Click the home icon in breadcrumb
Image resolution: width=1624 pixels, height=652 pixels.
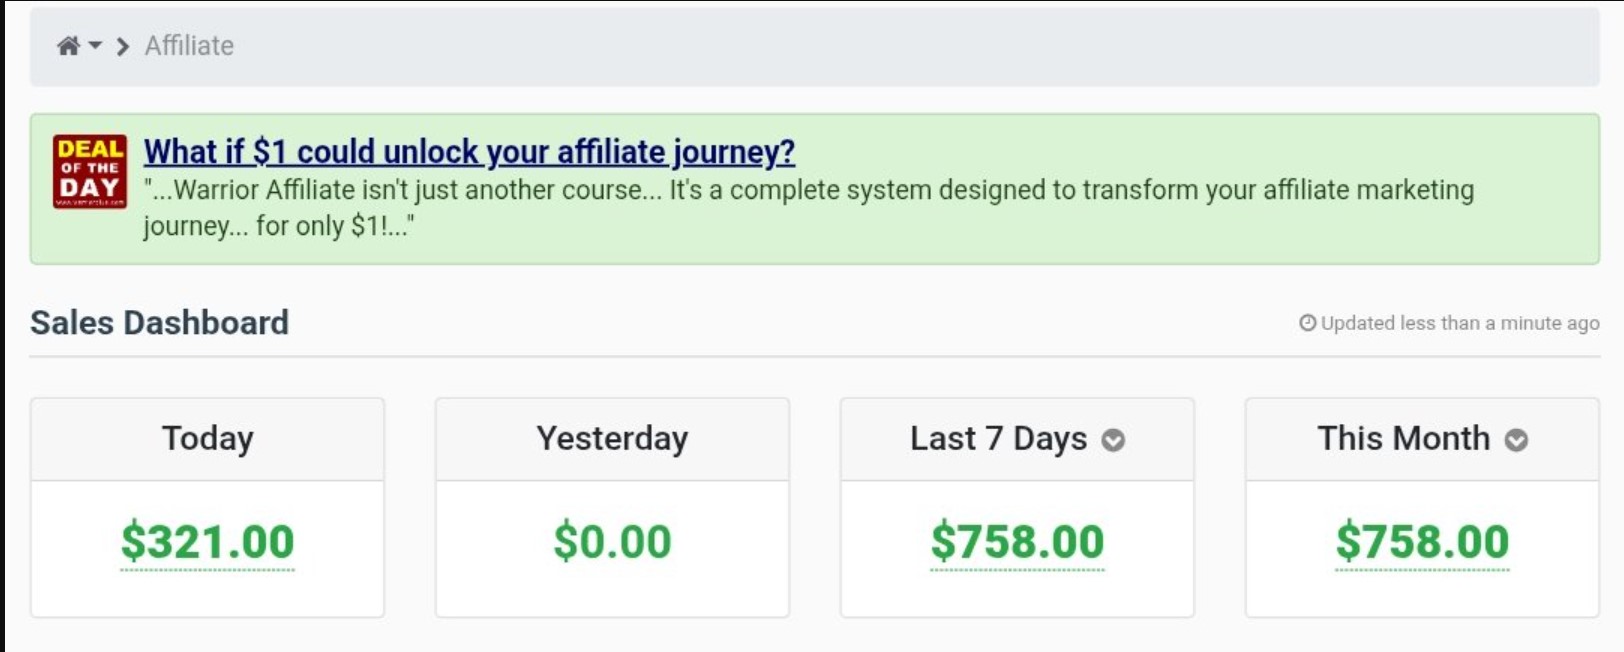click(68, 46)
